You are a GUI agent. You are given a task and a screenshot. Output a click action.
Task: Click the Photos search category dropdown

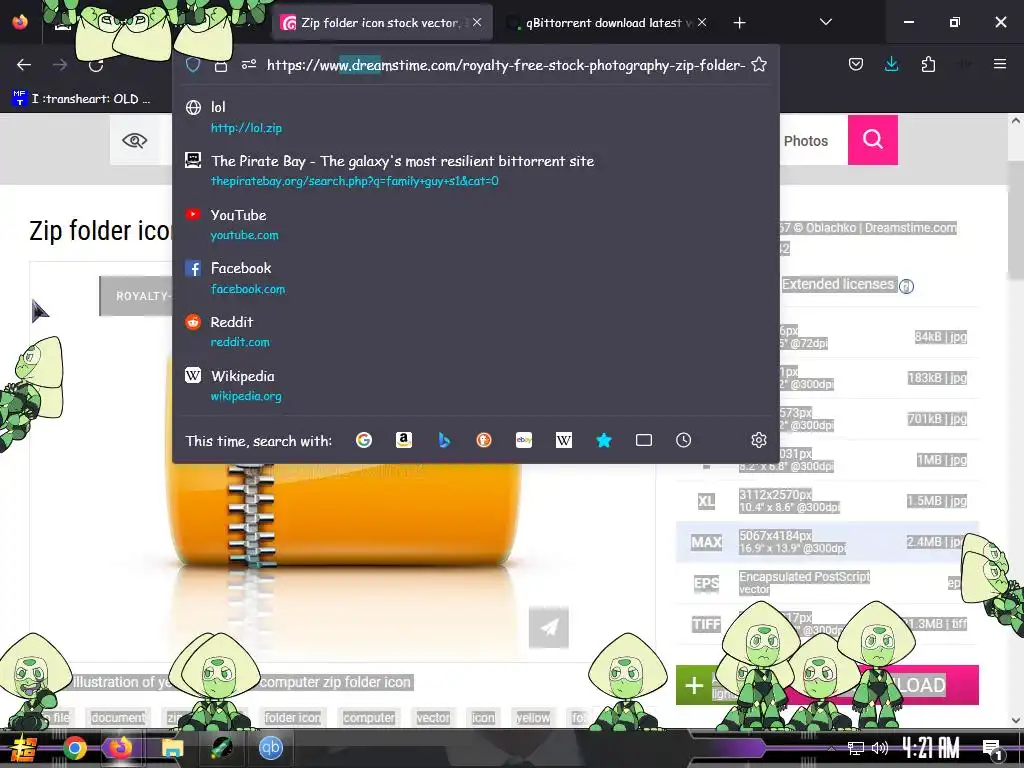806,140
